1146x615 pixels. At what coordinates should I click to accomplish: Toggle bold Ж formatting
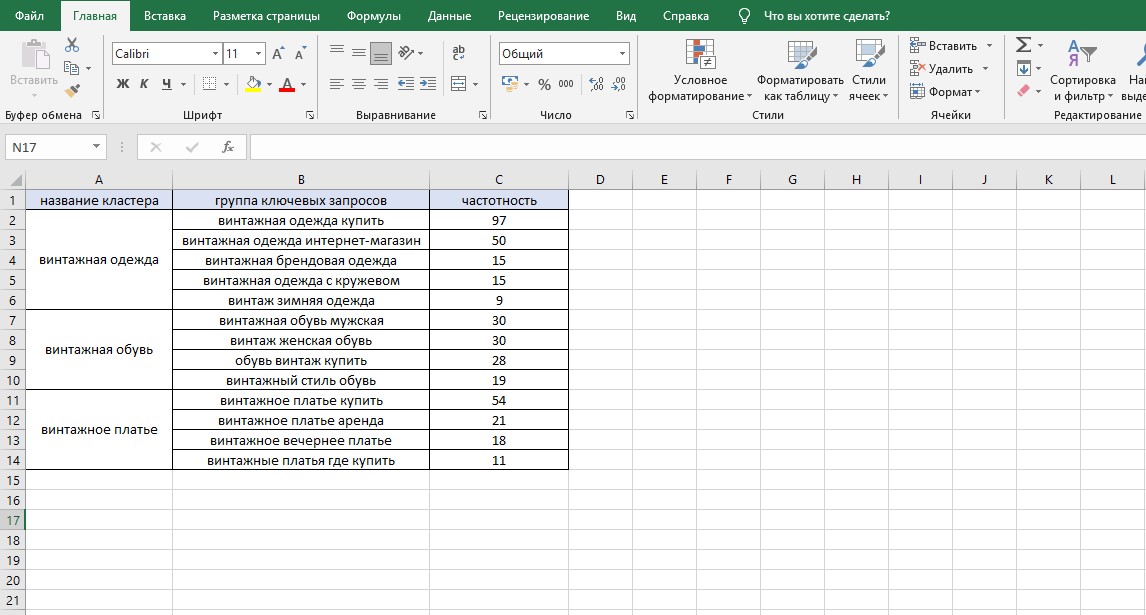(123, 84)
